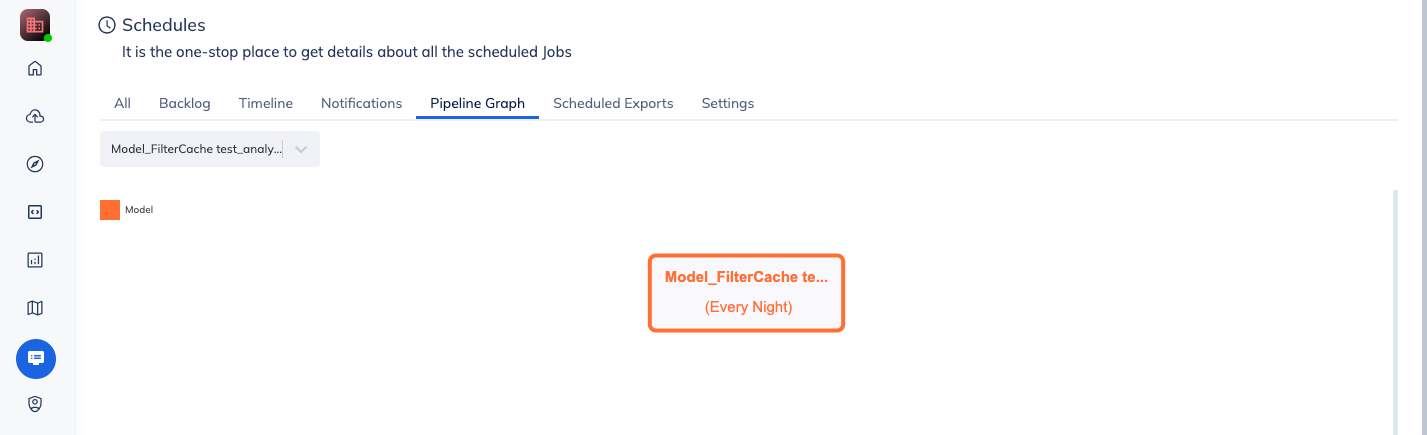Open the home icon in sidebar

coord(35,69)
